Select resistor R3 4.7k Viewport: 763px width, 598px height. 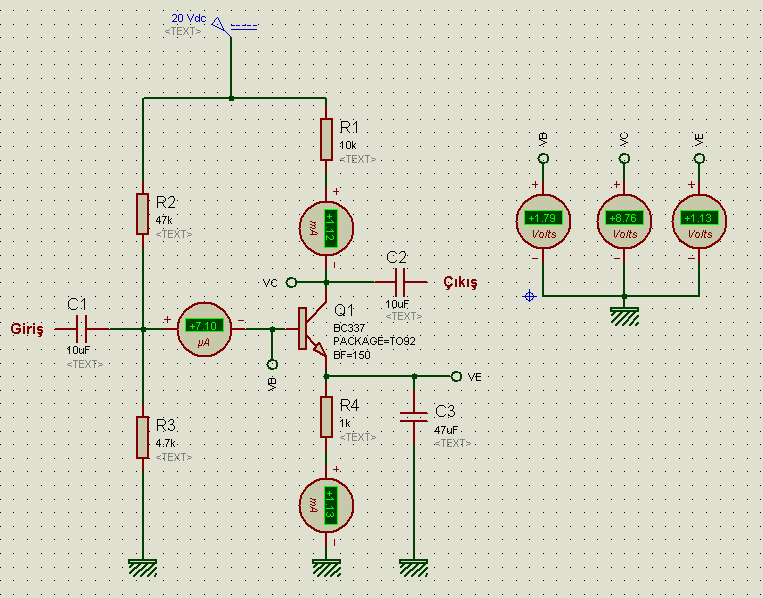click(143, 436)
